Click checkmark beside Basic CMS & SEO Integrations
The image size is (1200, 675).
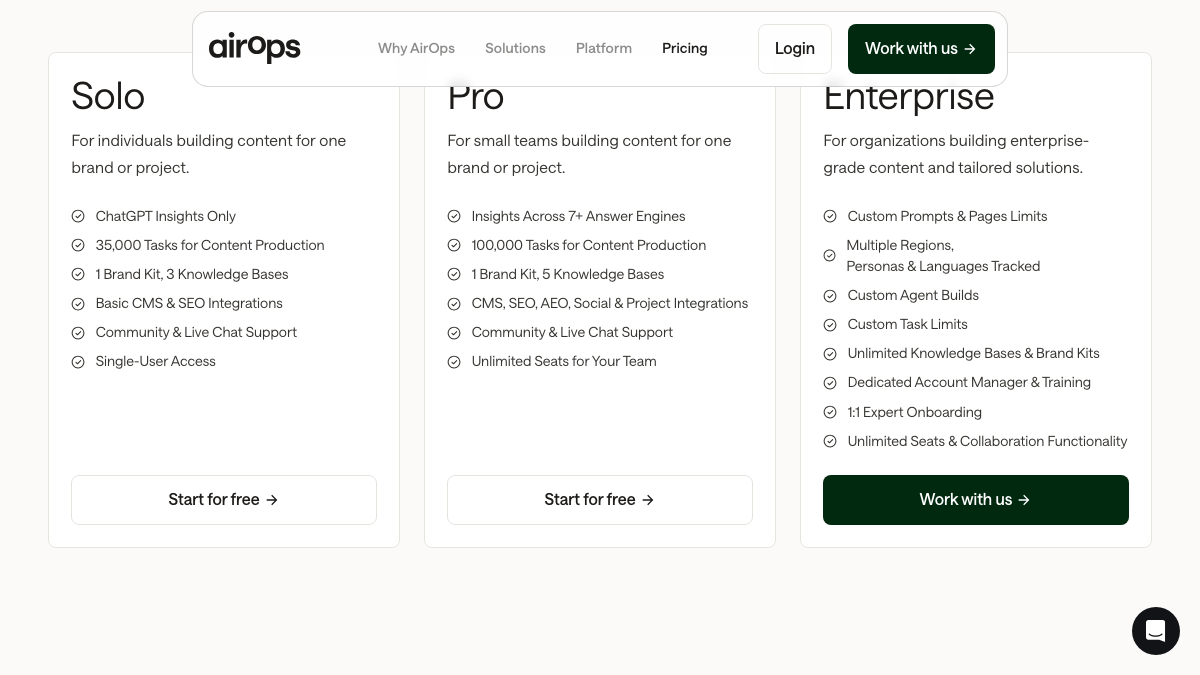click(x=78, y=303)
